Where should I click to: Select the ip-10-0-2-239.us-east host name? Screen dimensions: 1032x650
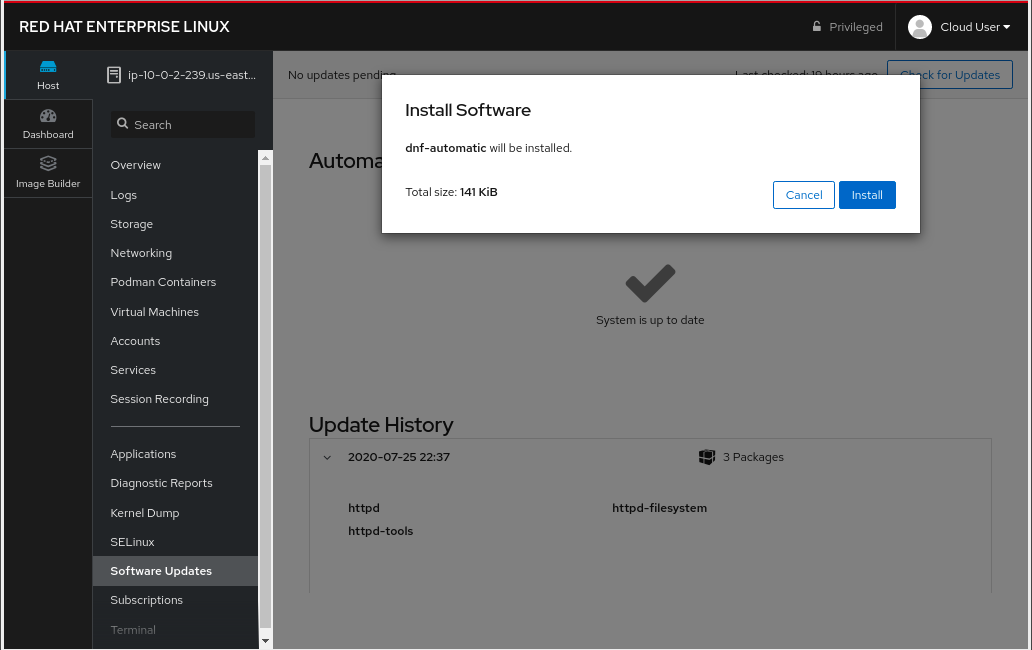(192, 75)
